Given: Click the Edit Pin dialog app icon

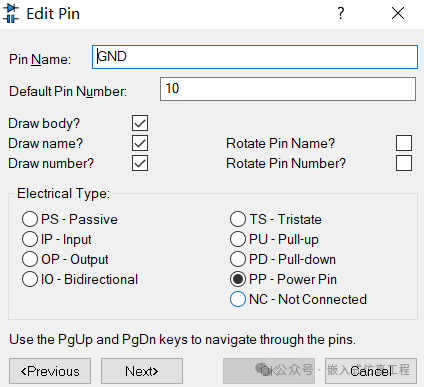Looking at the screenshot, I should point(11,13).
